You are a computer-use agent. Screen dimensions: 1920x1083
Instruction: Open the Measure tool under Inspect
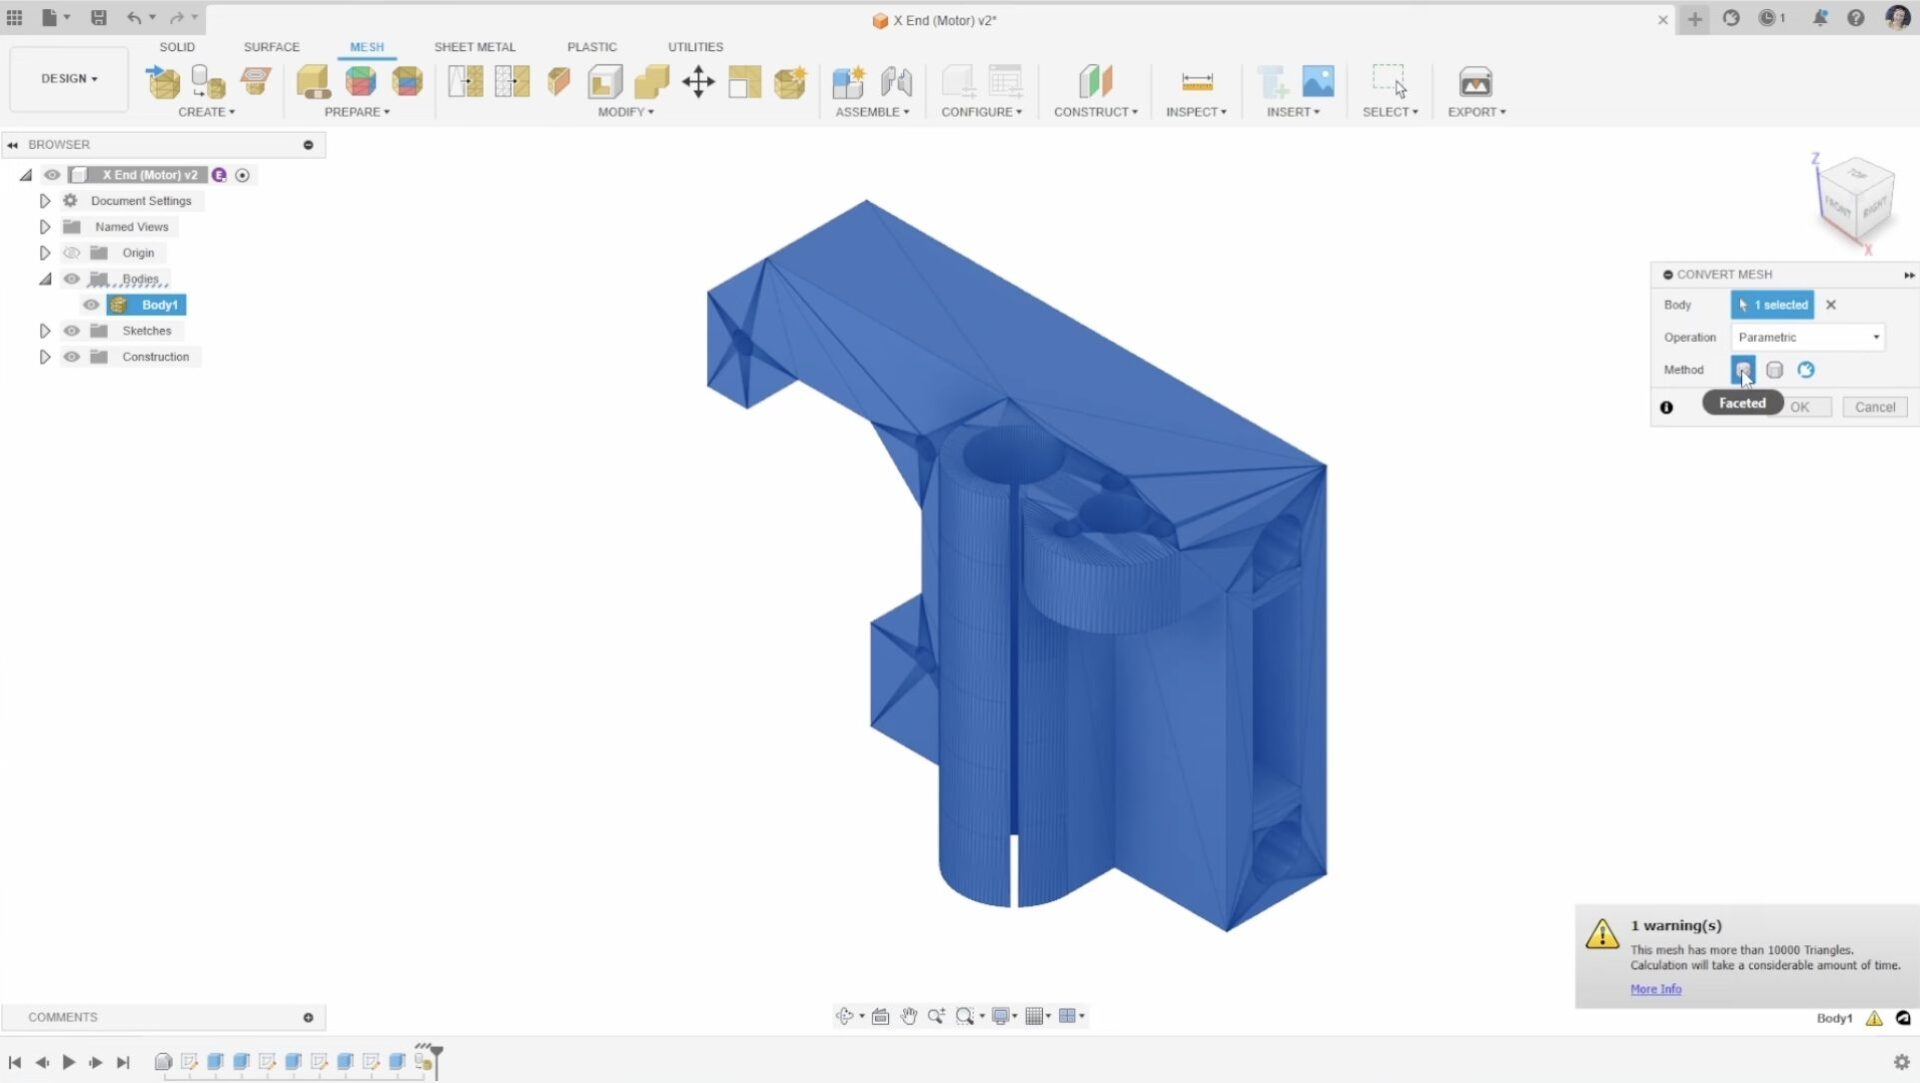(x=1197, y=83)
